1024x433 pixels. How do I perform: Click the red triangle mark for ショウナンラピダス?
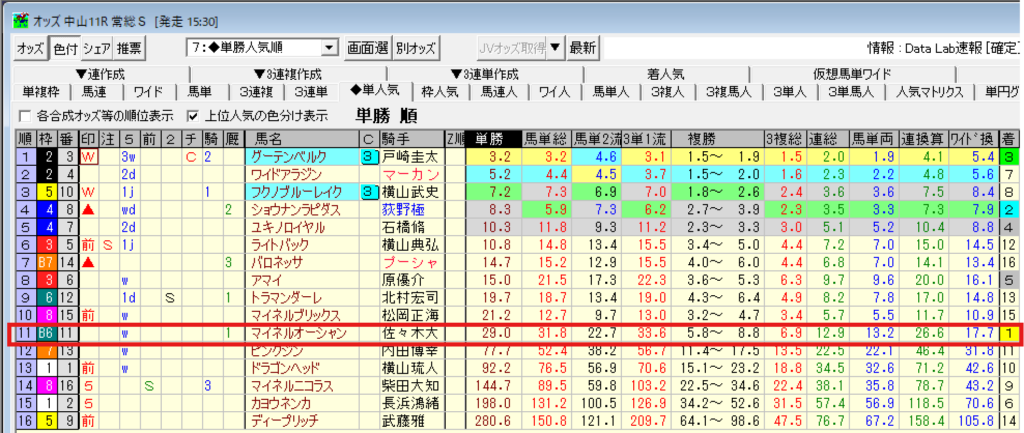pos(89,209)
